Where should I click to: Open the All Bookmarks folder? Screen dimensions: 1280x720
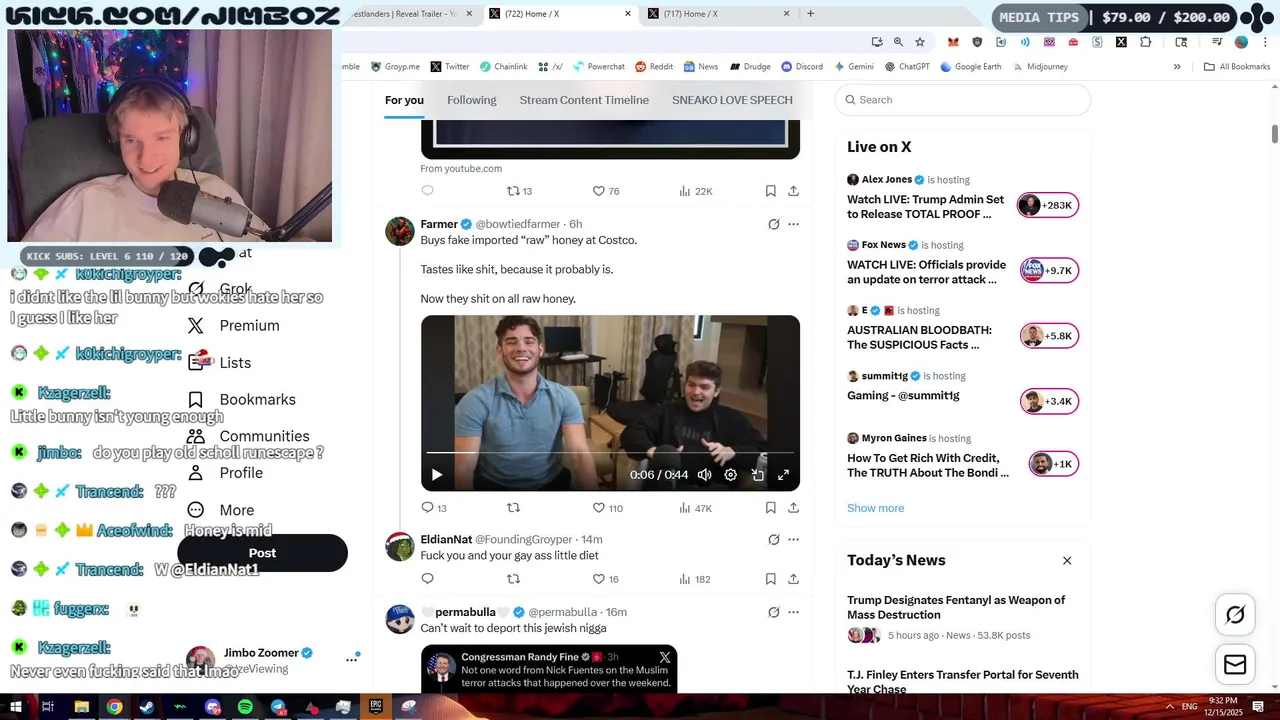(1237, 67)
